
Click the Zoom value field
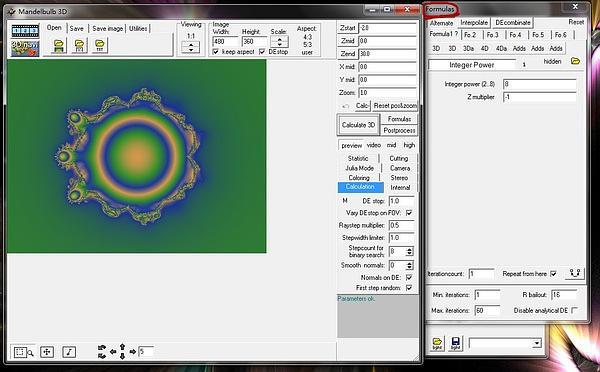[387, 93]
